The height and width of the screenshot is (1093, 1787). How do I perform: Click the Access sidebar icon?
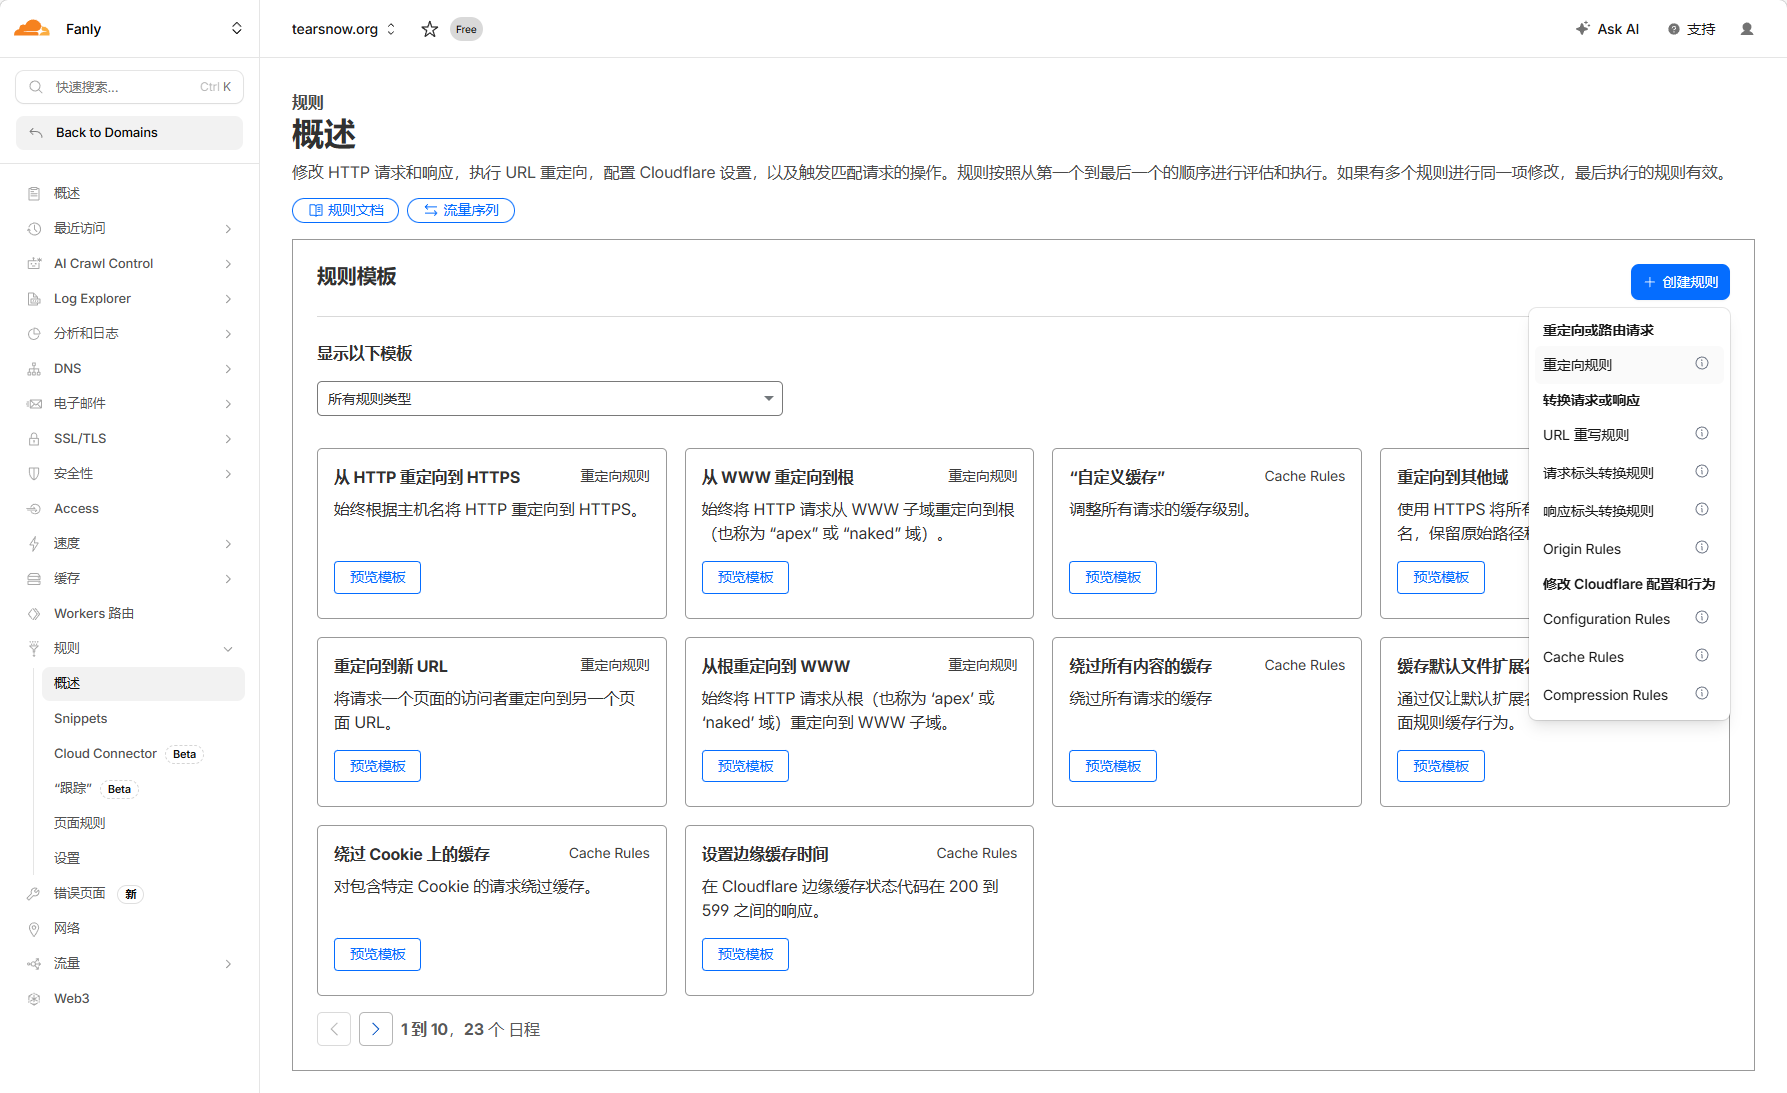tap(34, 508)
